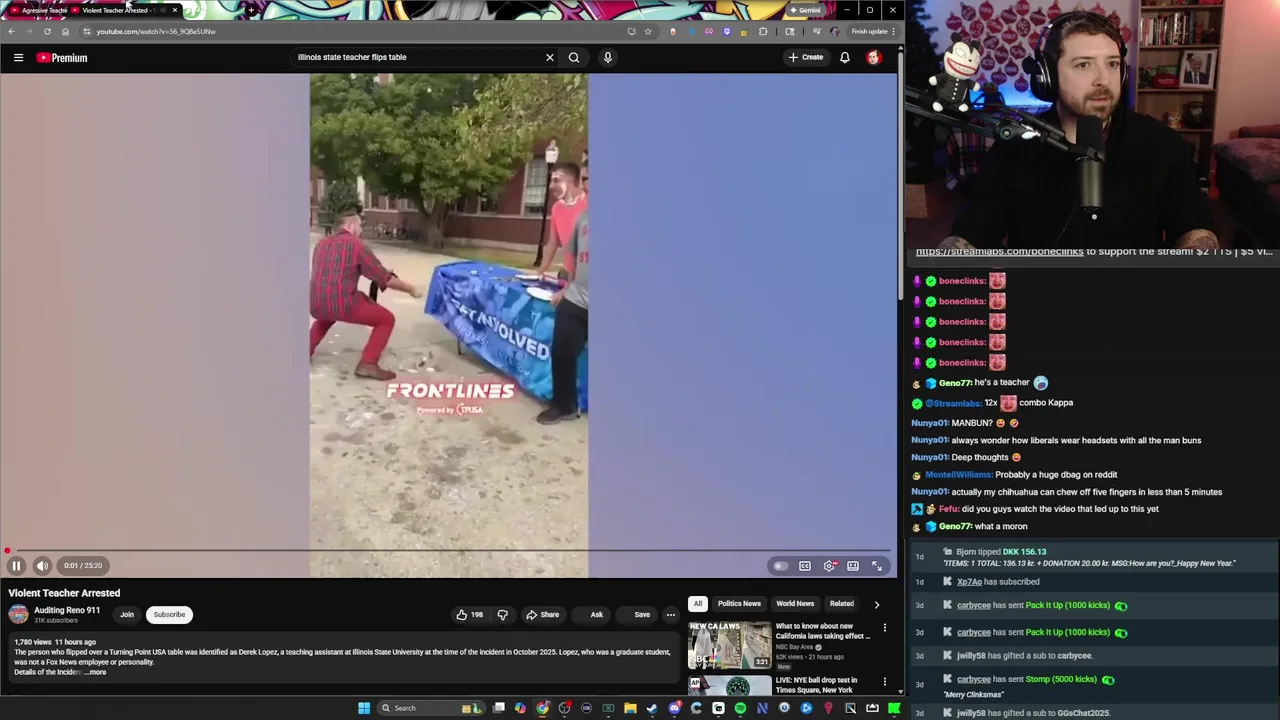The image size is (1280, 720).
Task: Show more filter chips with right arrow
Action: (877, 604)
